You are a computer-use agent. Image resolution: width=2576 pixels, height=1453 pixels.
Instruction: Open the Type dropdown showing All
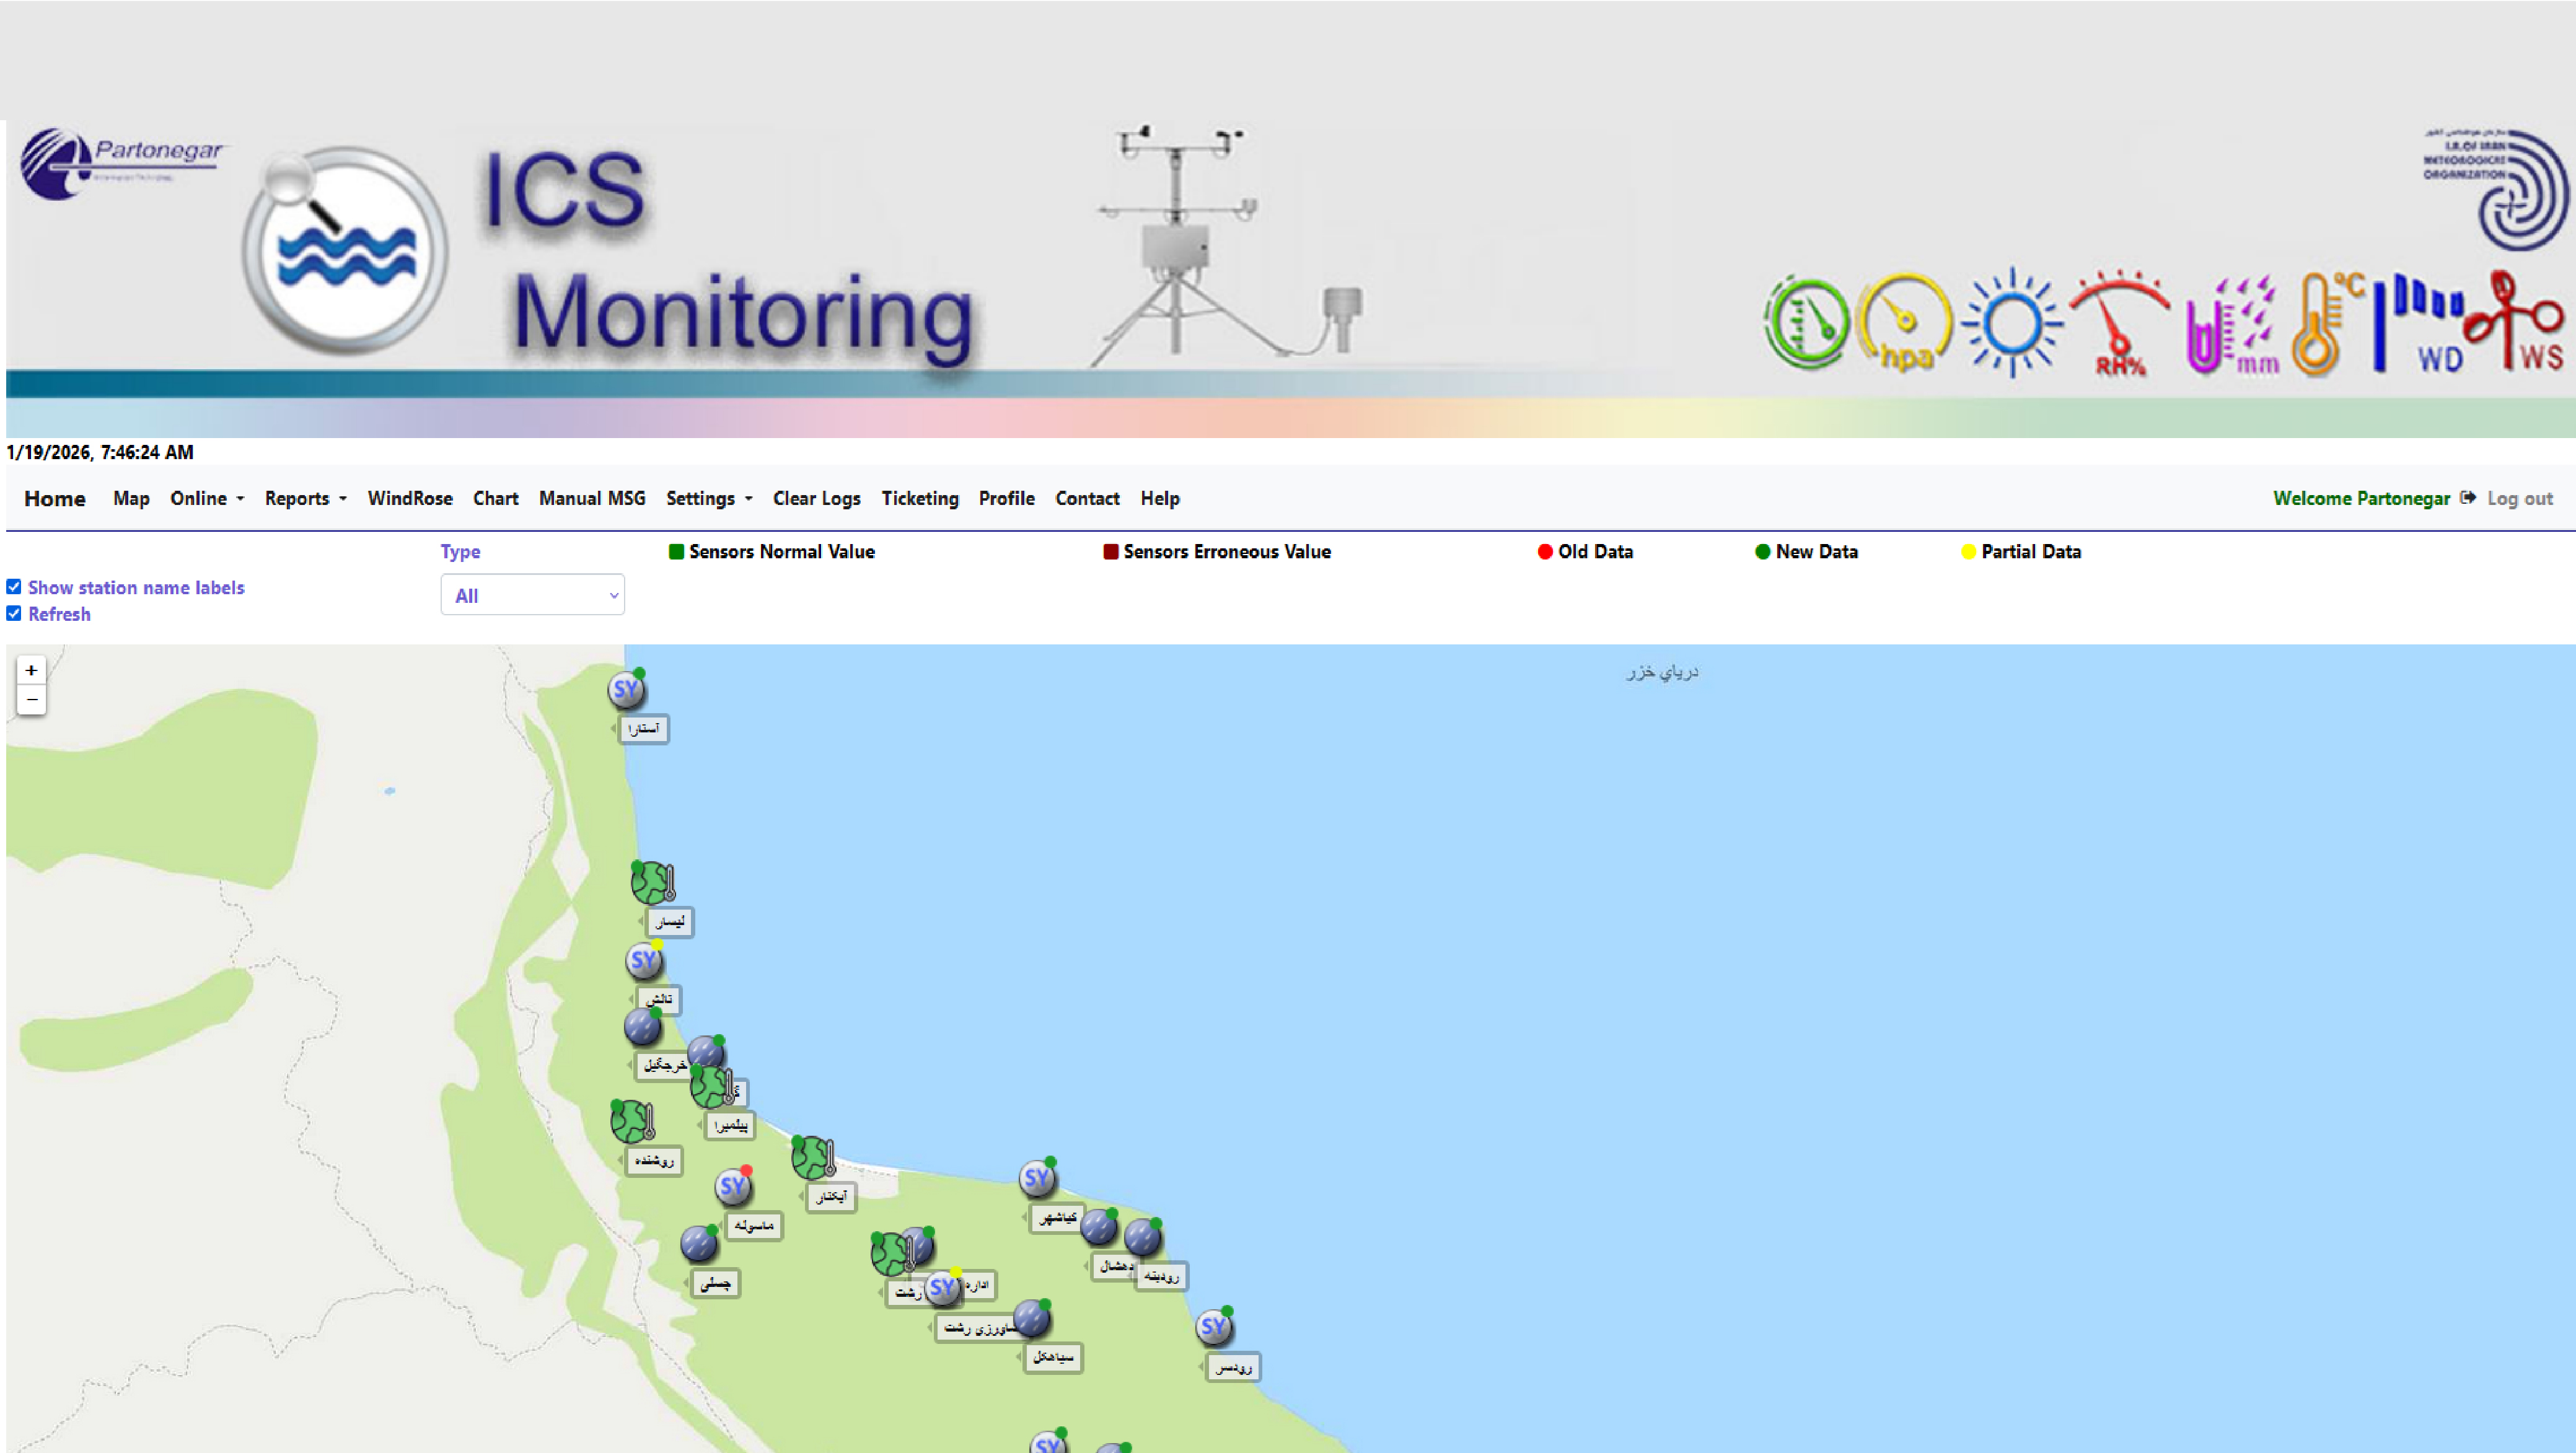pos(532,595)
